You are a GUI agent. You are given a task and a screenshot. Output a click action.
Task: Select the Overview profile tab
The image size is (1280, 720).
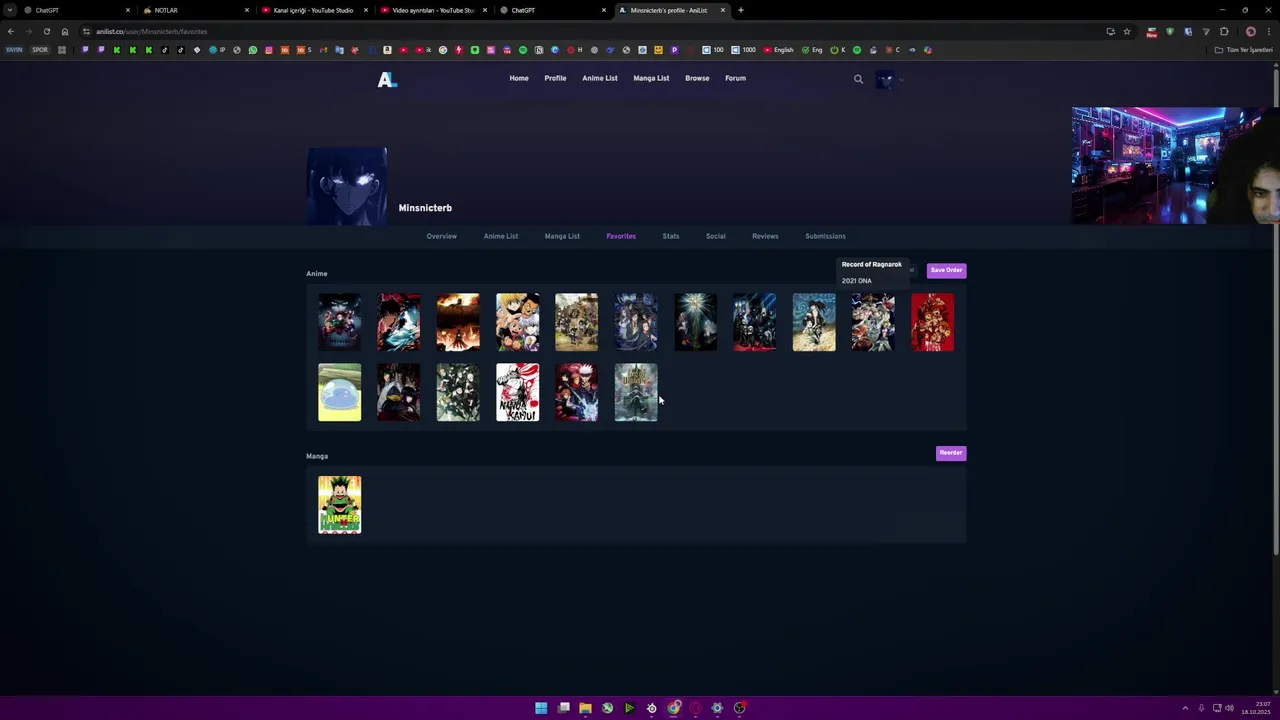click(x=441, y=236)
